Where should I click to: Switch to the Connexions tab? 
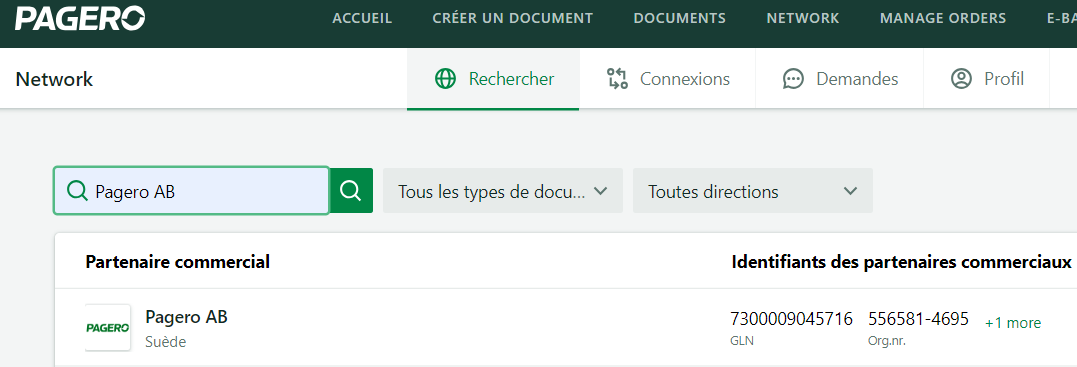tap(668, 79)
